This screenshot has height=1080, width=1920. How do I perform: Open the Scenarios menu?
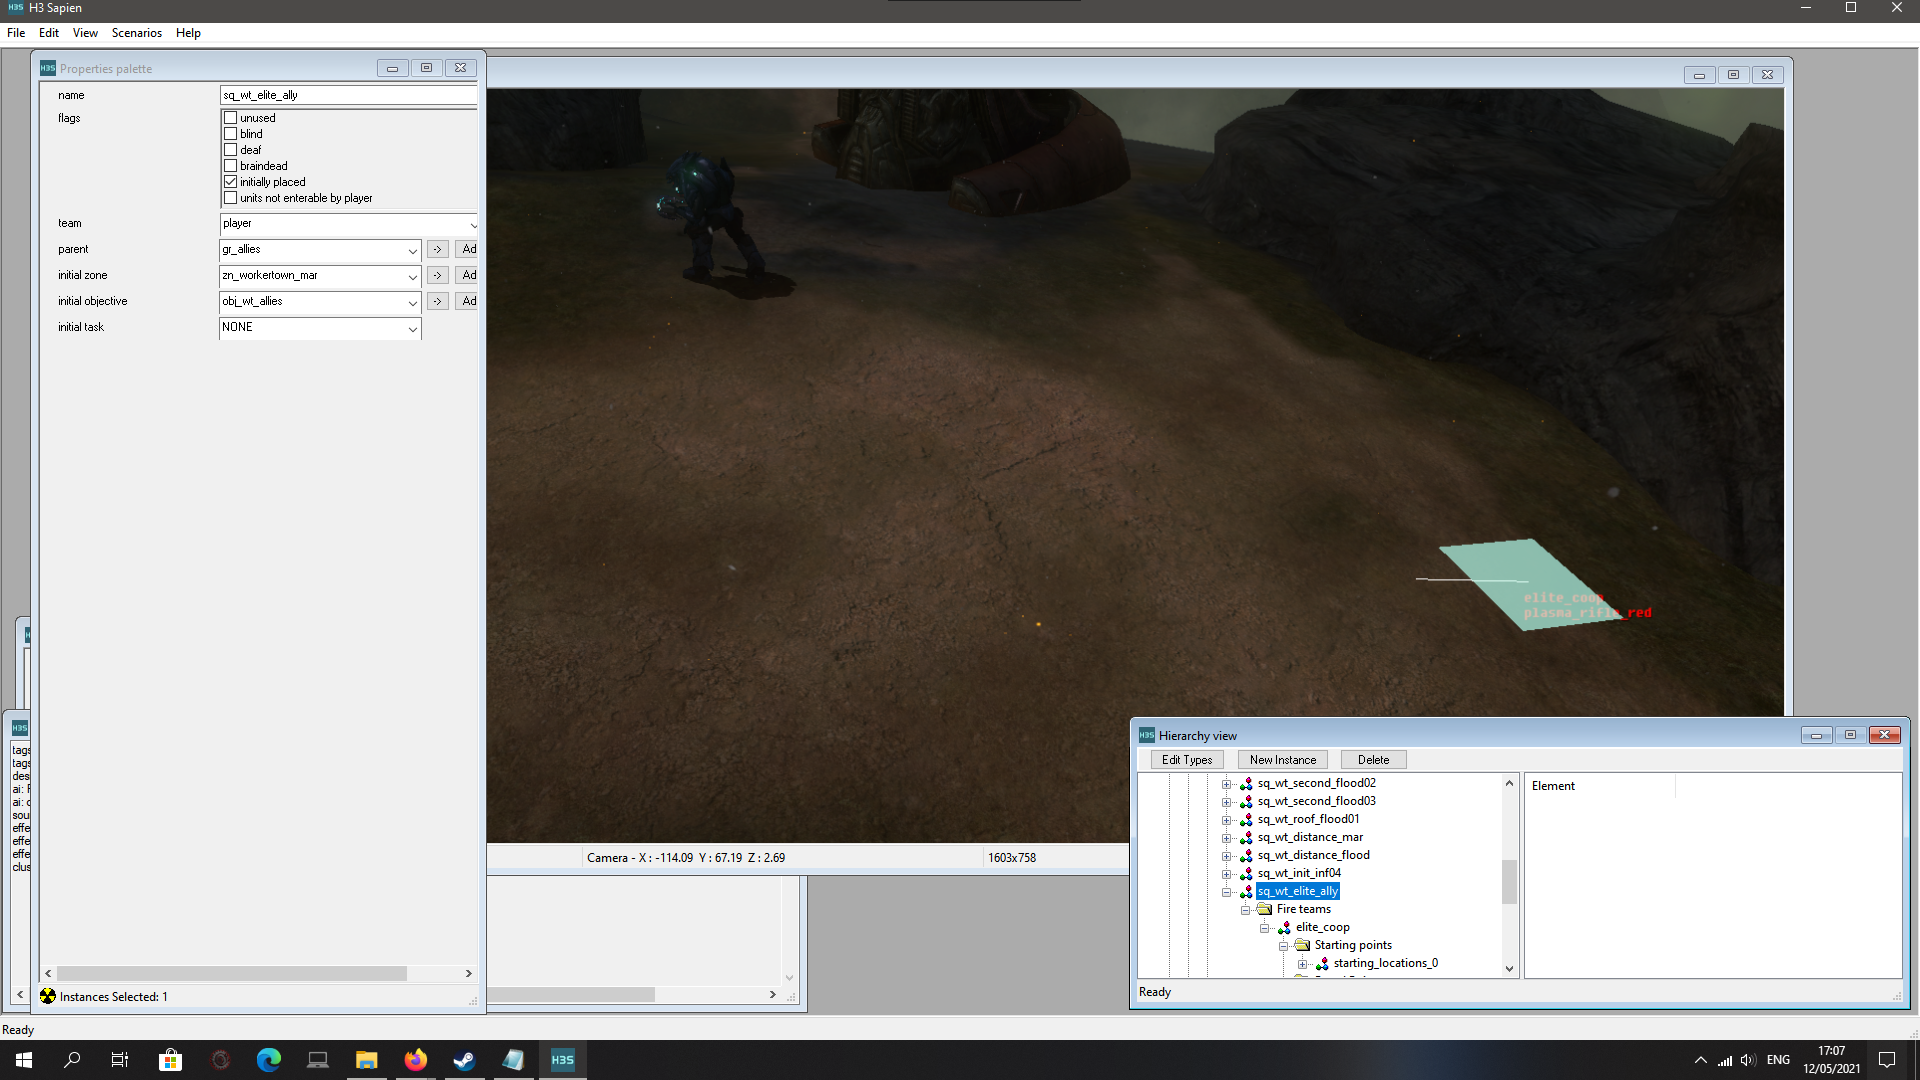pyautogui.click(x=136, y=33)
